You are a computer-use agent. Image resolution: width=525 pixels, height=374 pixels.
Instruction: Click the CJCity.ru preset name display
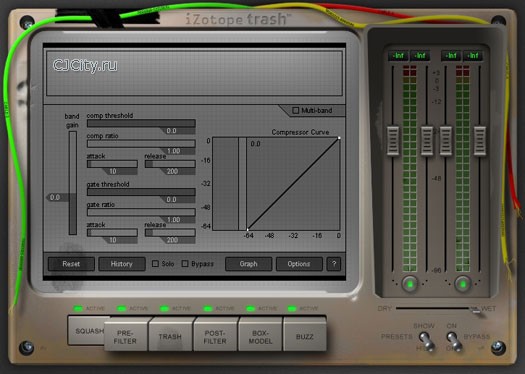pos(194,73)
